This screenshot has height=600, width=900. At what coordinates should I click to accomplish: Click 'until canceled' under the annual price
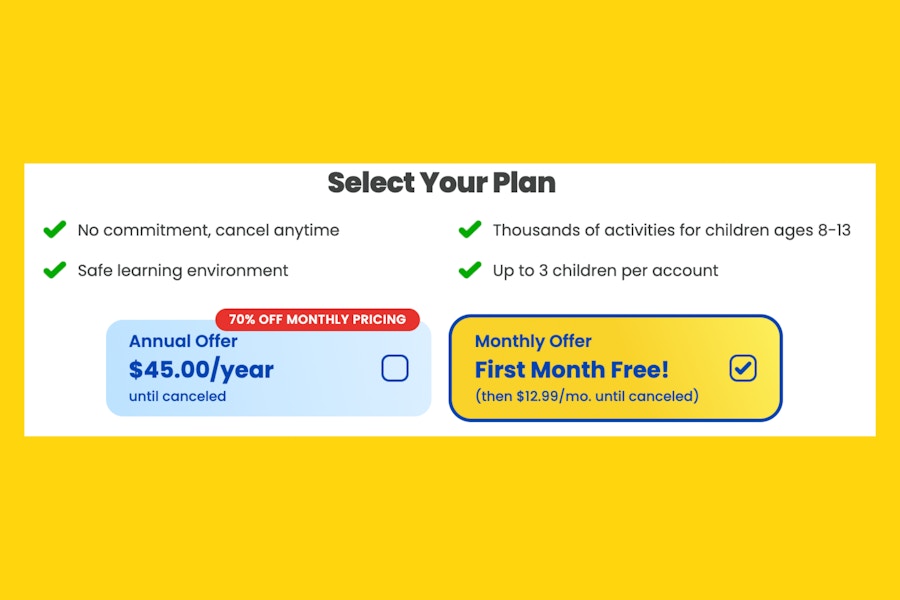177,396
